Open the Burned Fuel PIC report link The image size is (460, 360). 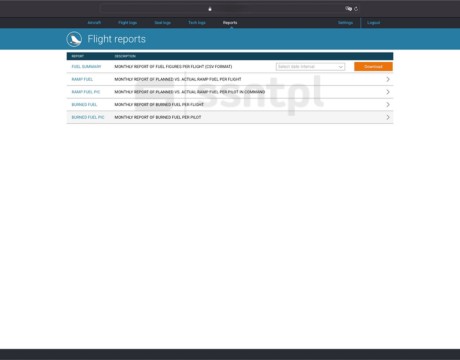(88, 117)
